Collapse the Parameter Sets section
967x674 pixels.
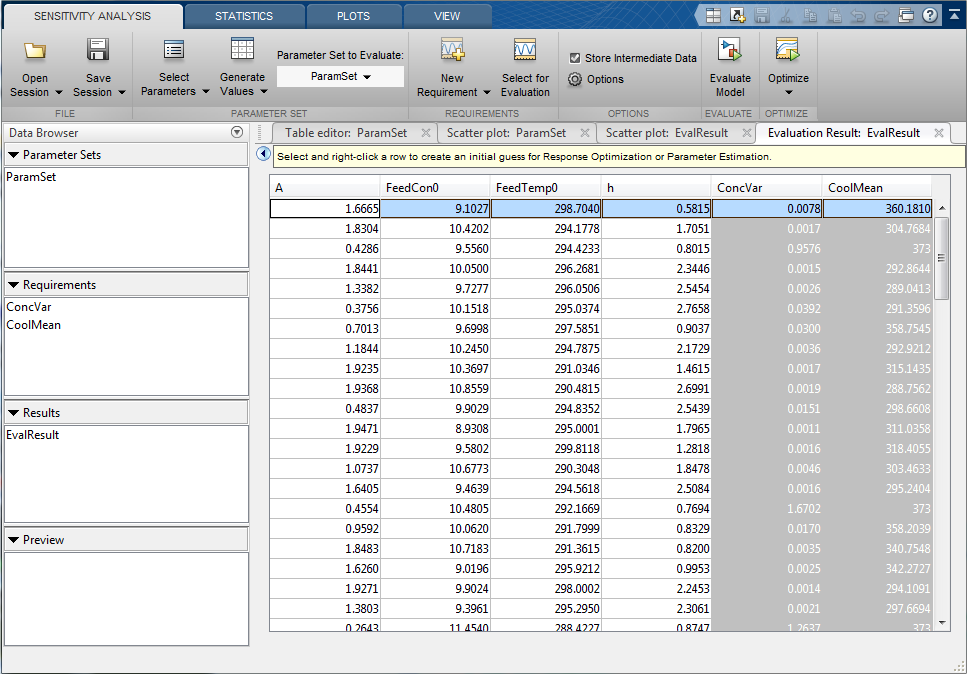coord(14,155)
